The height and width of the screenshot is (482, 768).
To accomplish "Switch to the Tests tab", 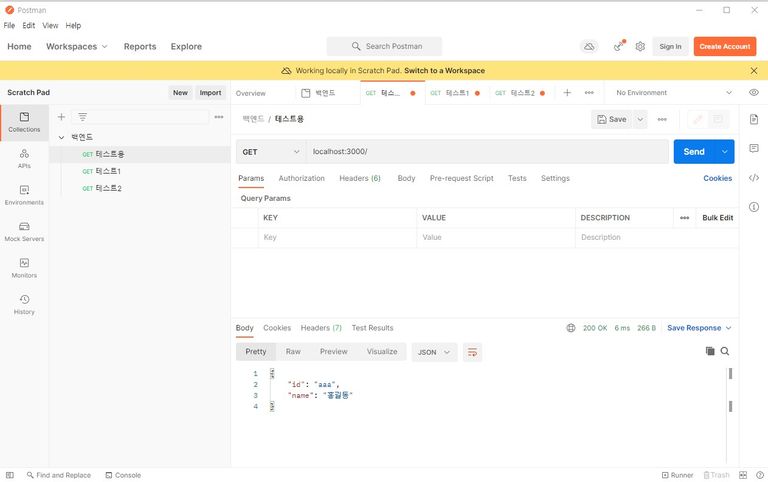I will coord(517,178).
